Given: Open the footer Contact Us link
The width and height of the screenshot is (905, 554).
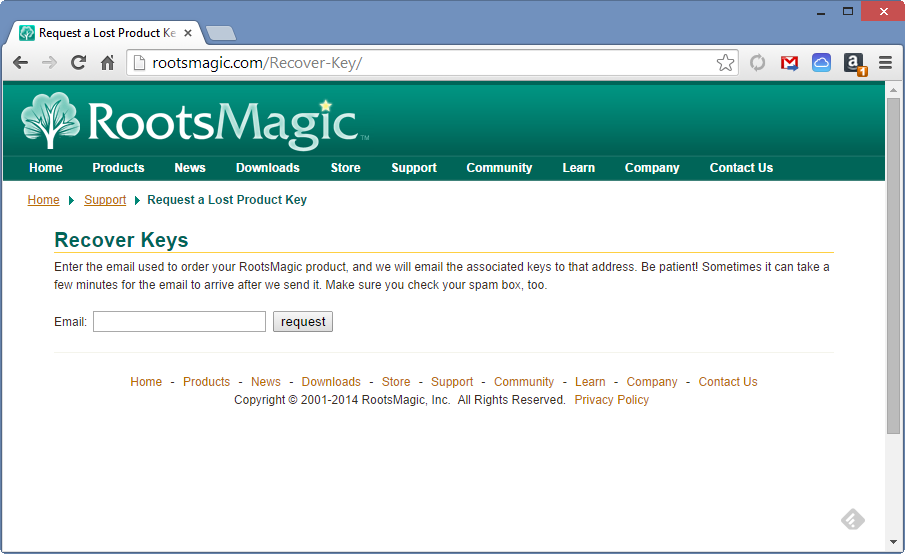Looking at the screenshot, I should point(728,382).
